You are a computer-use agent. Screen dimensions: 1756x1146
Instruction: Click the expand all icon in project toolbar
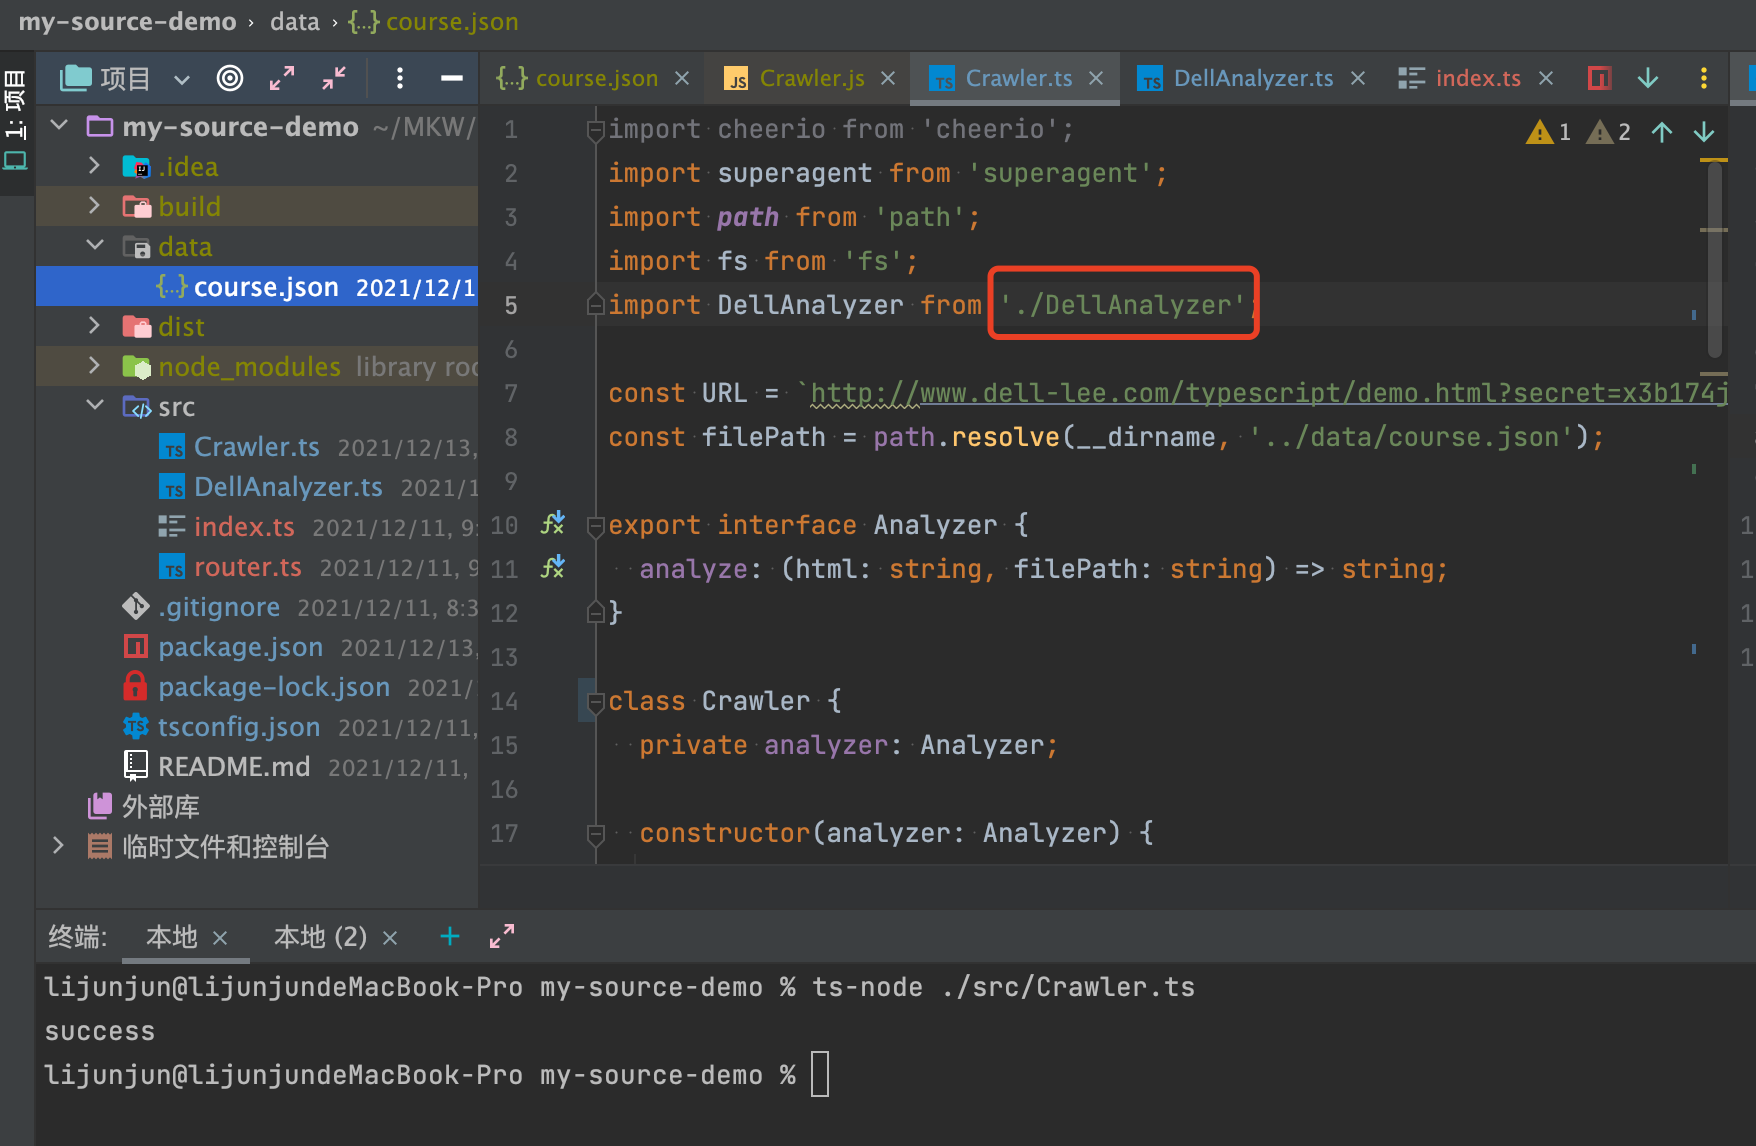coord(282,78)
